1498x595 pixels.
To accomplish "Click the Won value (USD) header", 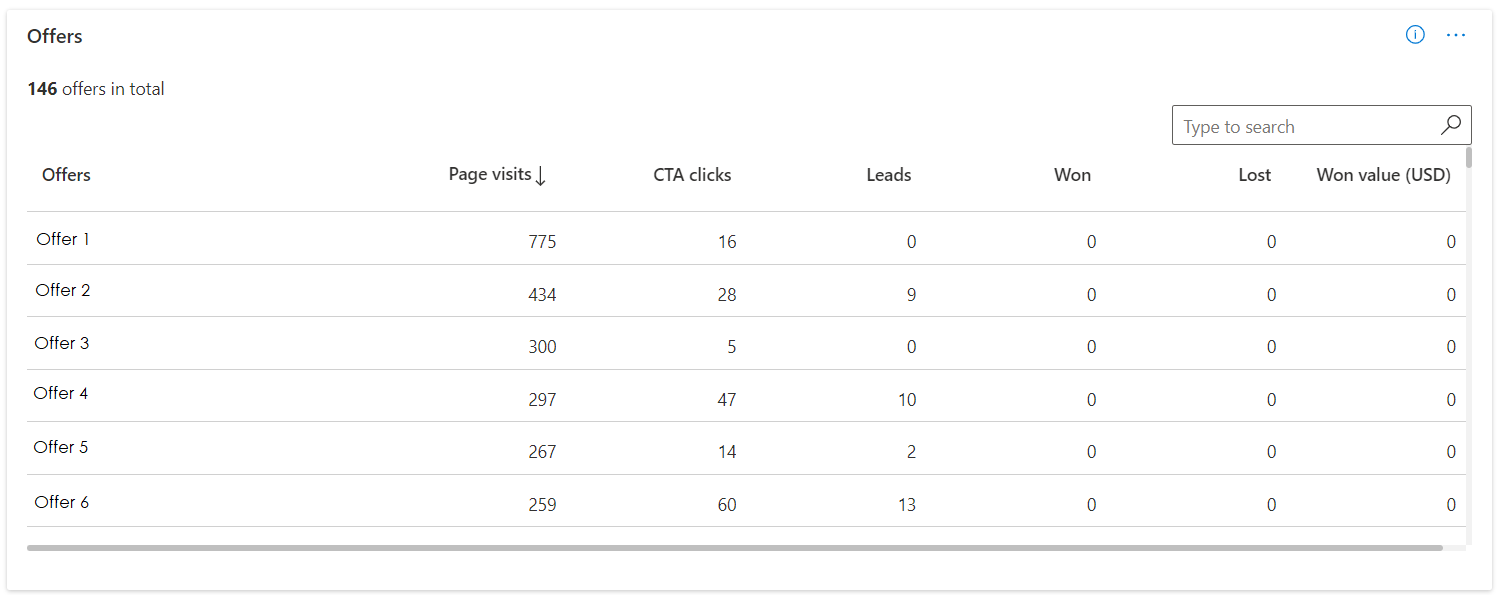I will coord(1383,175).
